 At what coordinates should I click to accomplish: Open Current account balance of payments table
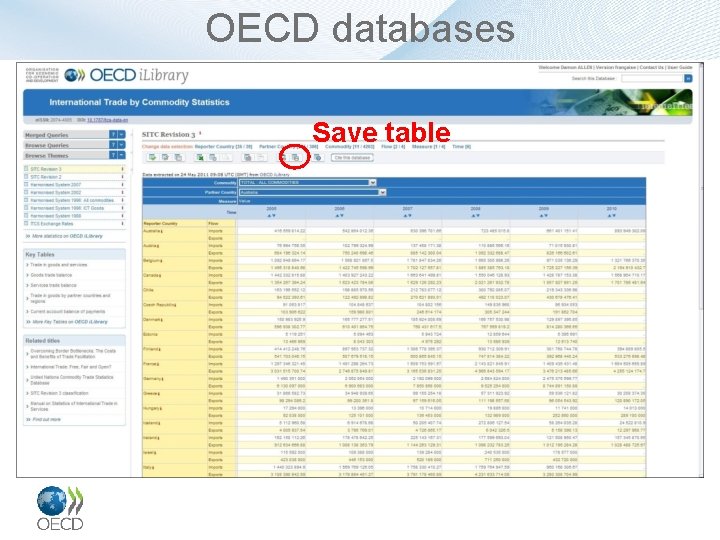(68, 311)
